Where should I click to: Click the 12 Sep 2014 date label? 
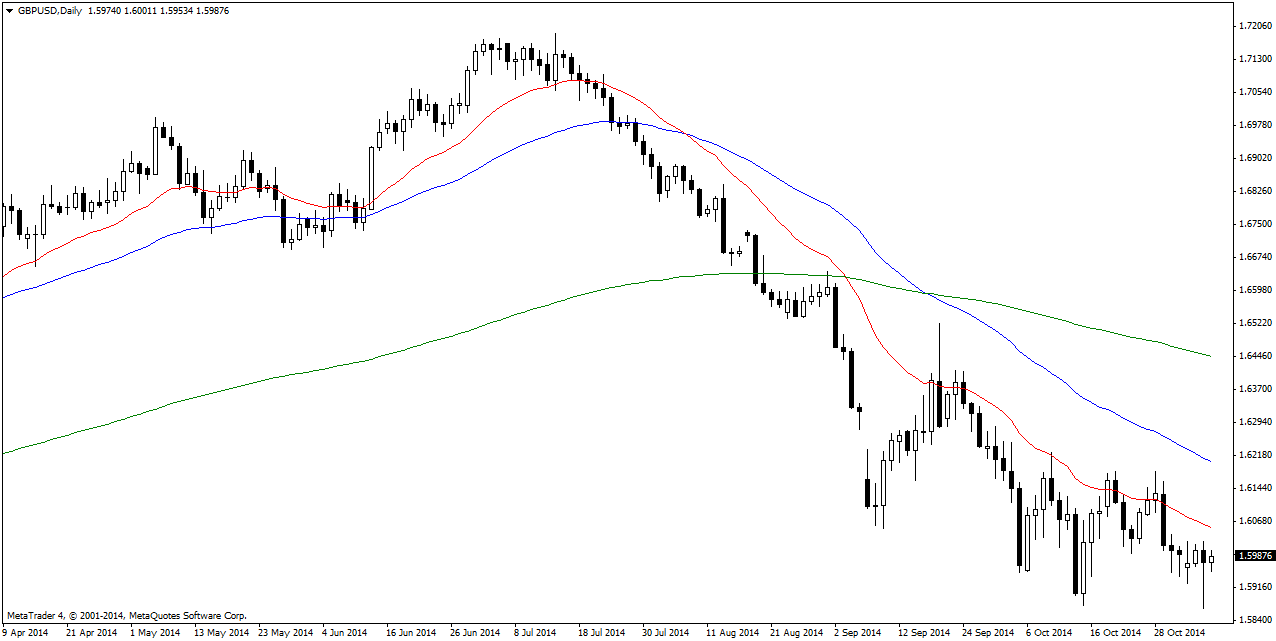click(x=923, y=632)
